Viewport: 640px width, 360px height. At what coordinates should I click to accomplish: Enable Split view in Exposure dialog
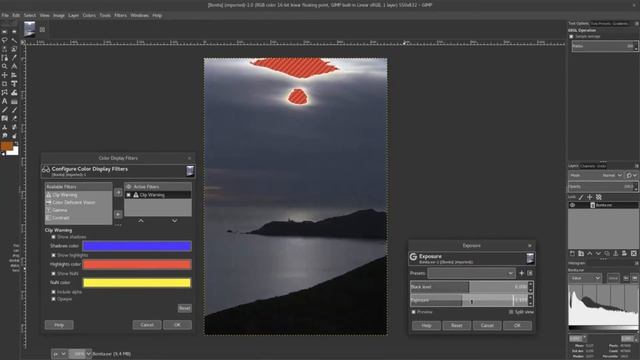(x=511, y=312)
